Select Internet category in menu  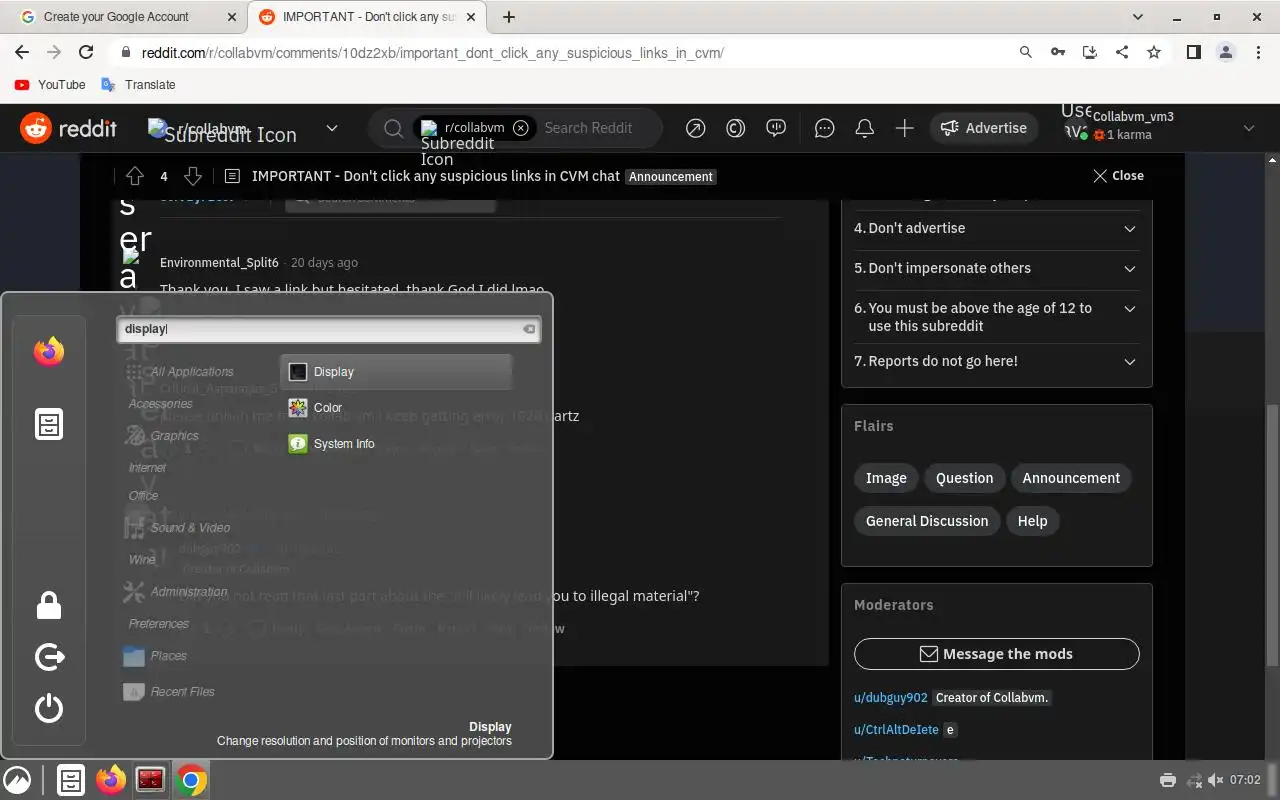[x=147, y=468]
